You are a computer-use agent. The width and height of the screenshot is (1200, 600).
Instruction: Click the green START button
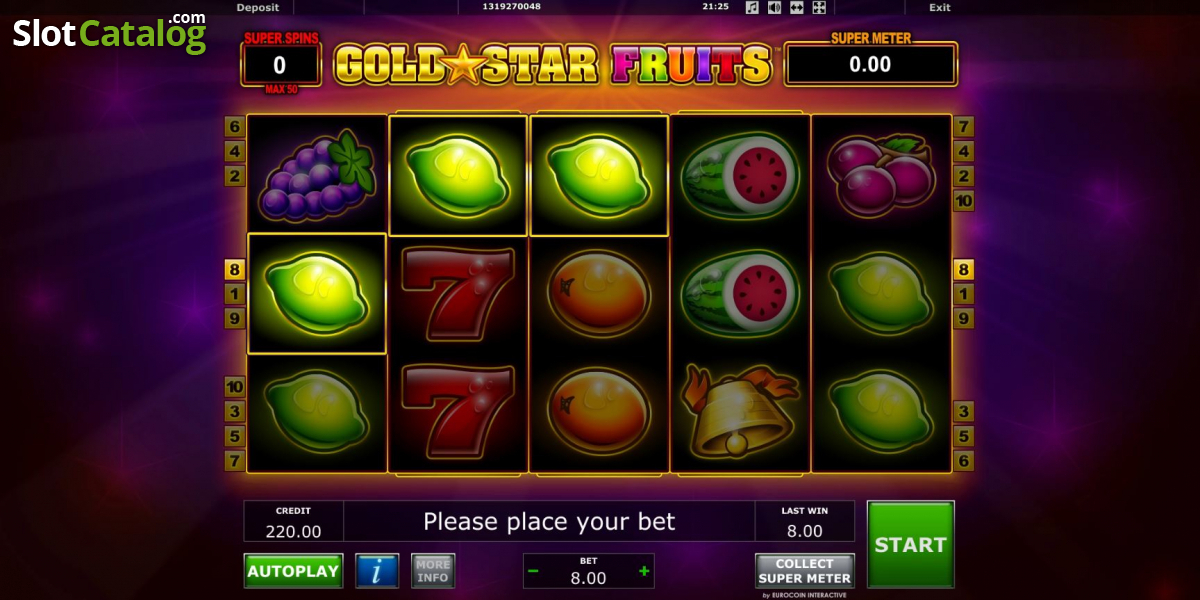pos(910,544)
